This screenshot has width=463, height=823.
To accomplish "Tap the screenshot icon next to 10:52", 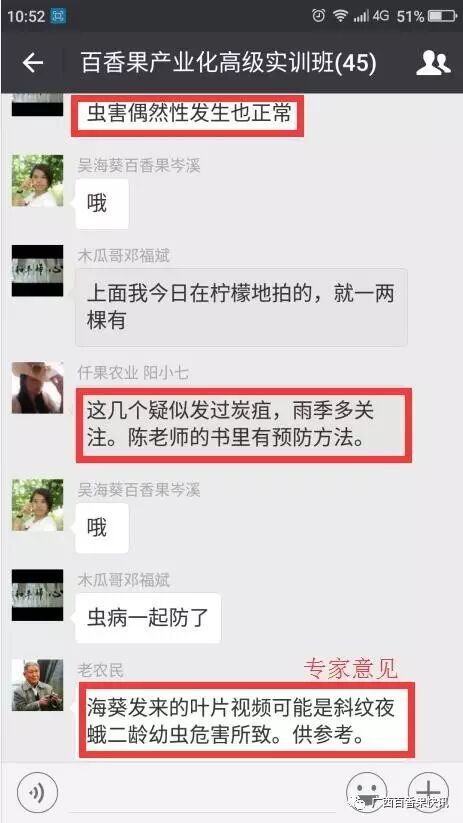I will (x=58, y=16).
